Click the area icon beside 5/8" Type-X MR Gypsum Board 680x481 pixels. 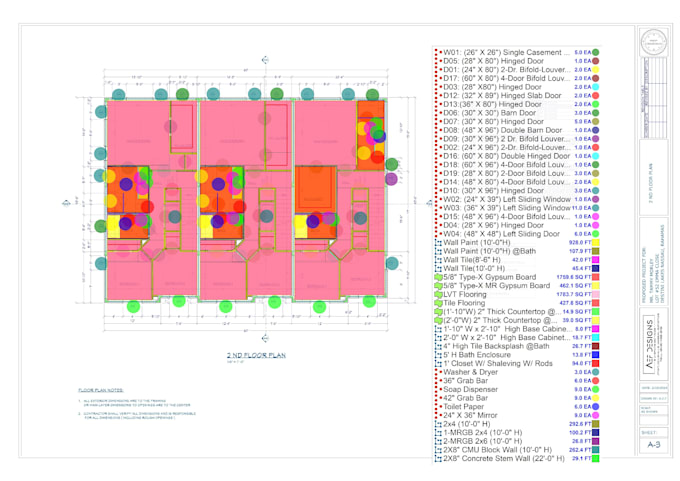point(438,286)
